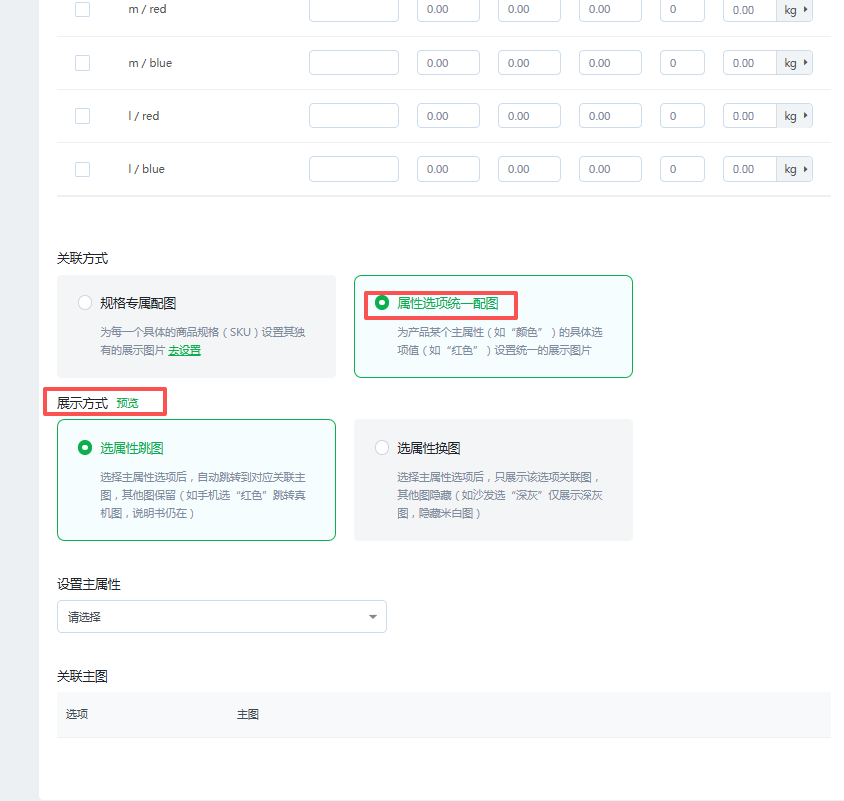This screenshot has height=801, width=844.
Task: Open kg unit dropdown for m / blue
Action: (795, 63)
